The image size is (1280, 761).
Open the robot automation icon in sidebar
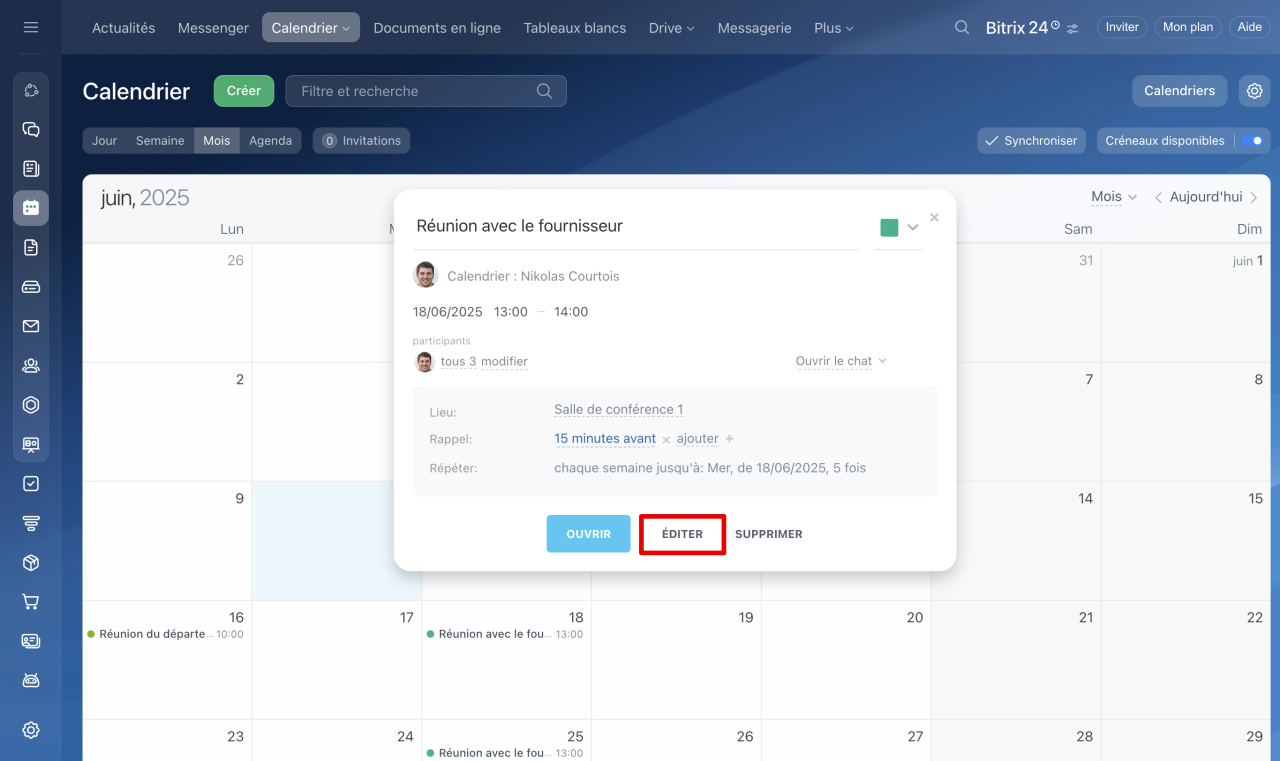click(31, 680)
